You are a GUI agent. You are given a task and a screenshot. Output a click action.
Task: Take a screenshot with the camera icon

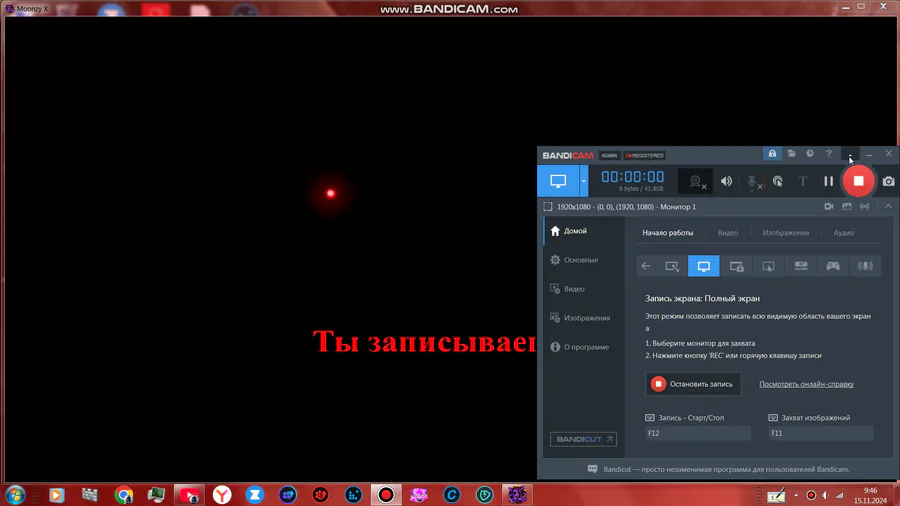click(x=888, y=181)
